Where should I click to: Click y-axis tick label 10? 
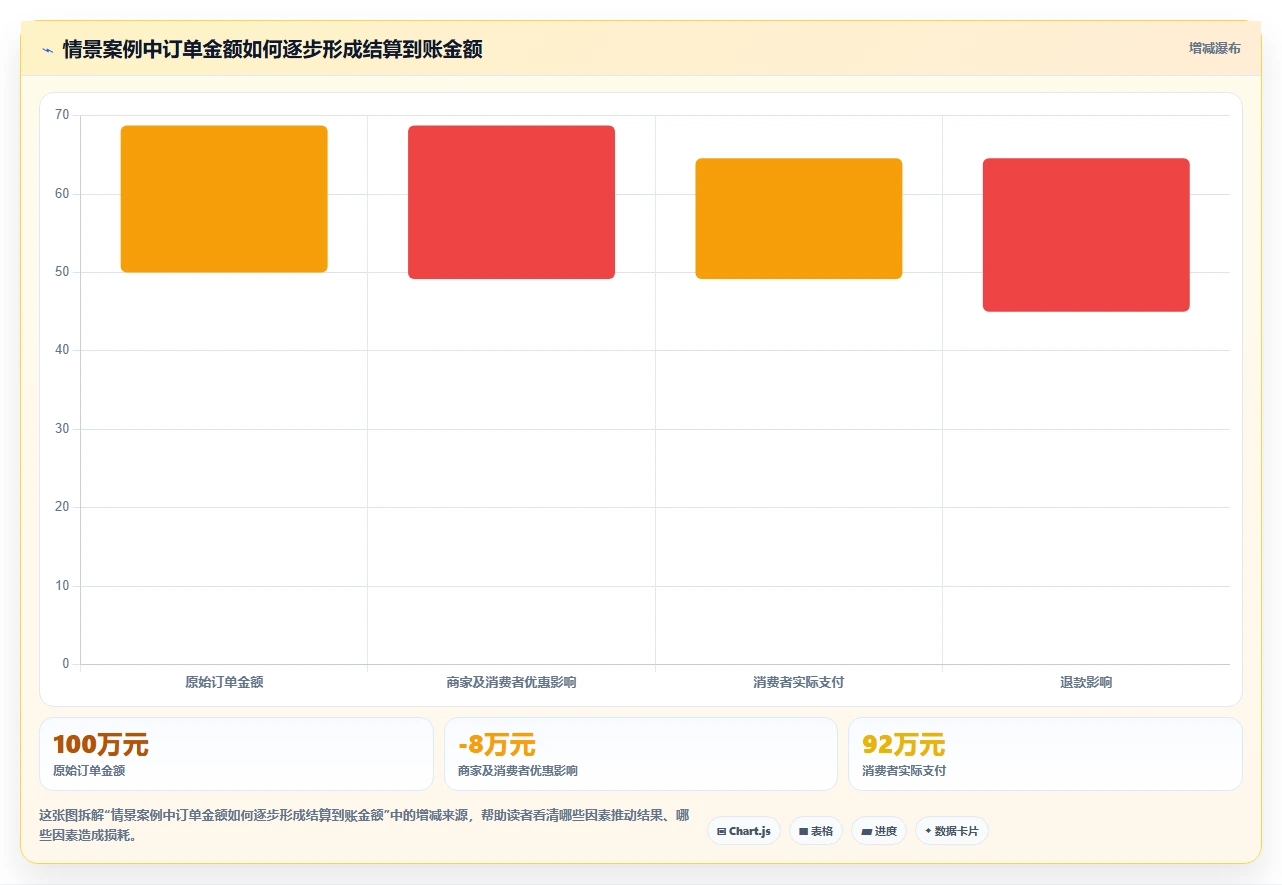pos(62,586)
